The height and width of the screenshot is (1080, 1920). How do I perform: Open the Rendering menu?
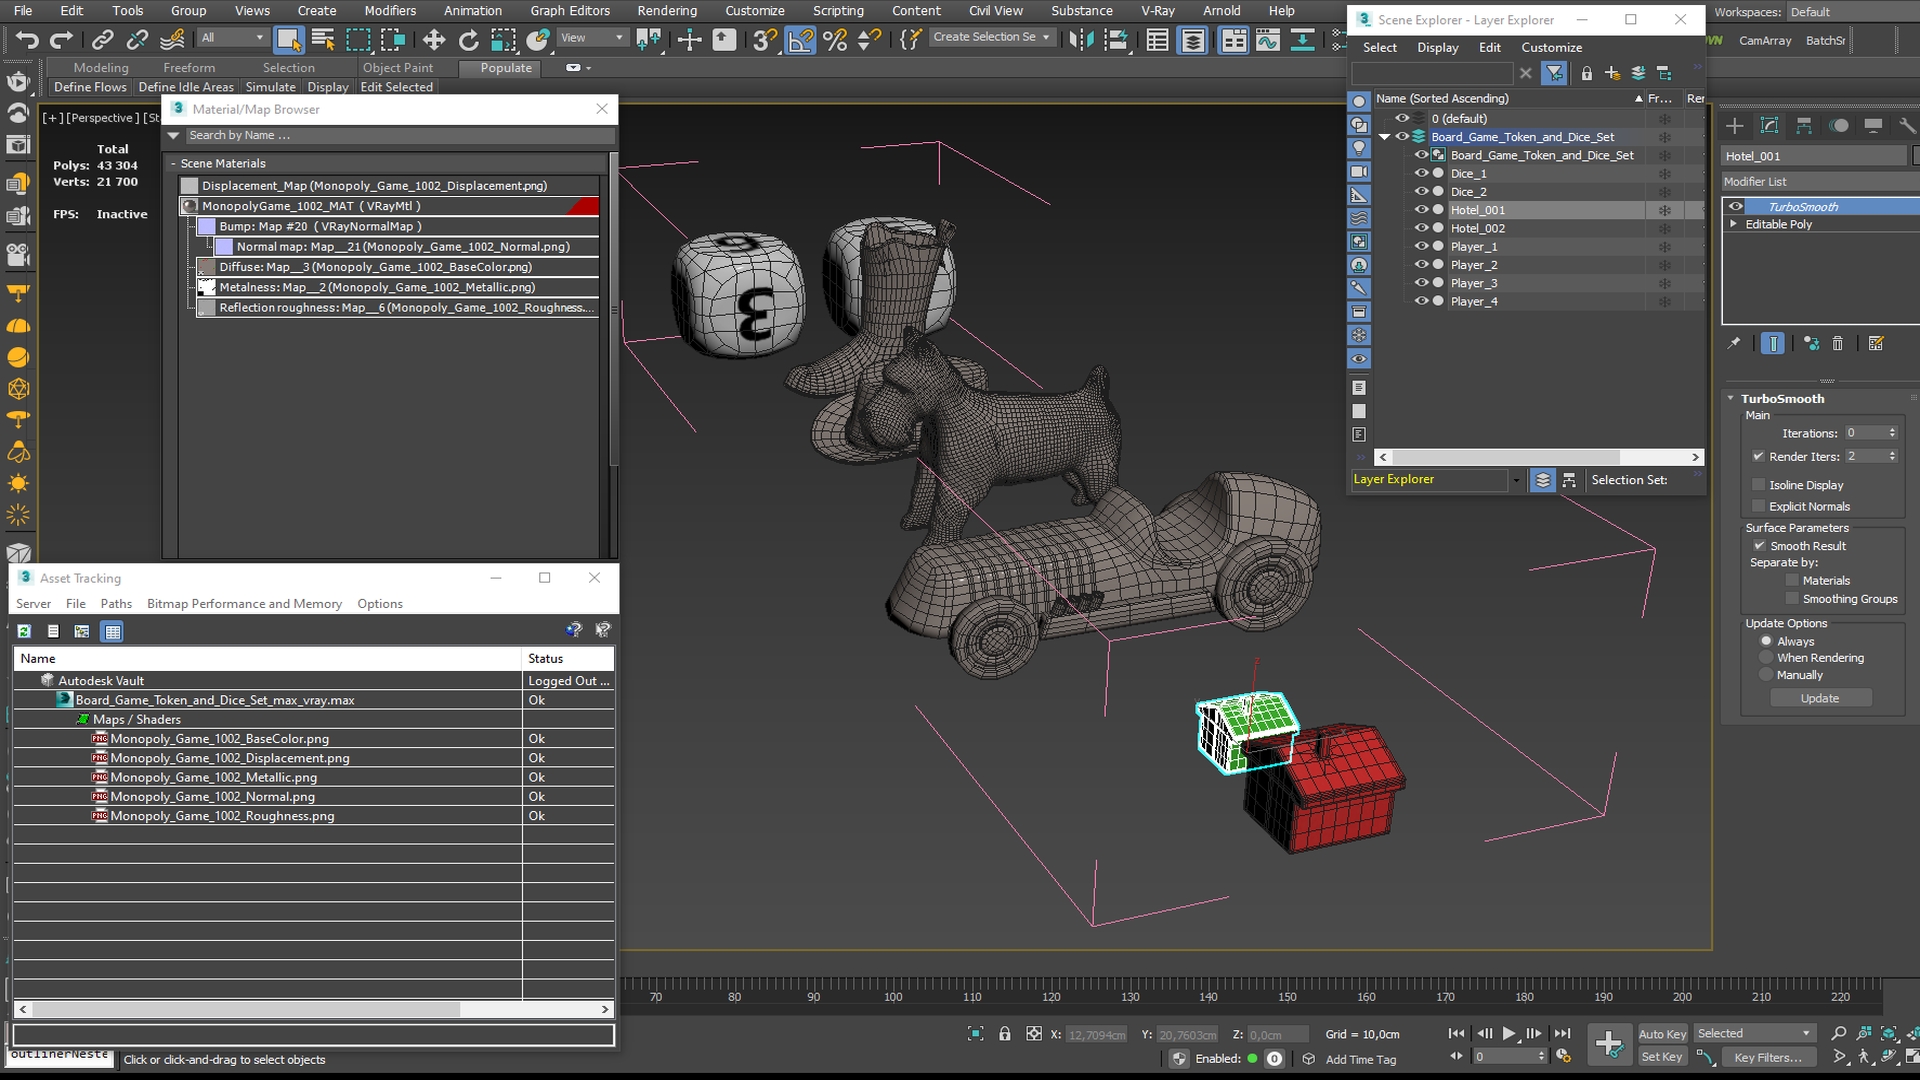click(x=667, y=11)
